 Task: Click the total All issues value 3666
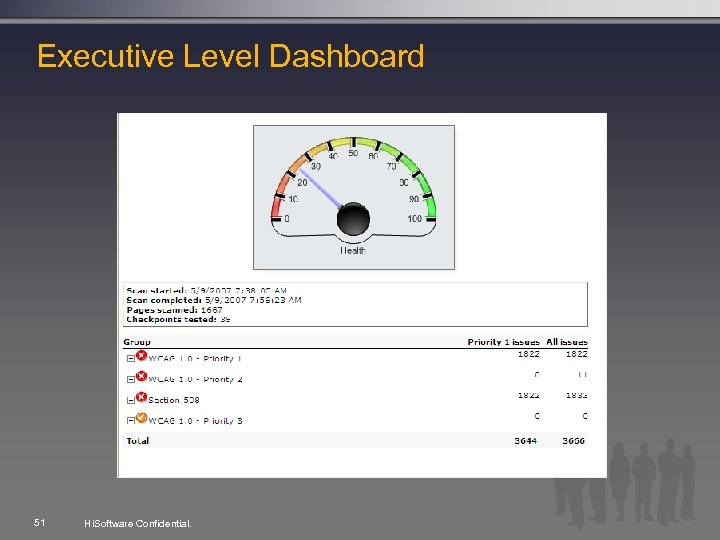[574, 441]
